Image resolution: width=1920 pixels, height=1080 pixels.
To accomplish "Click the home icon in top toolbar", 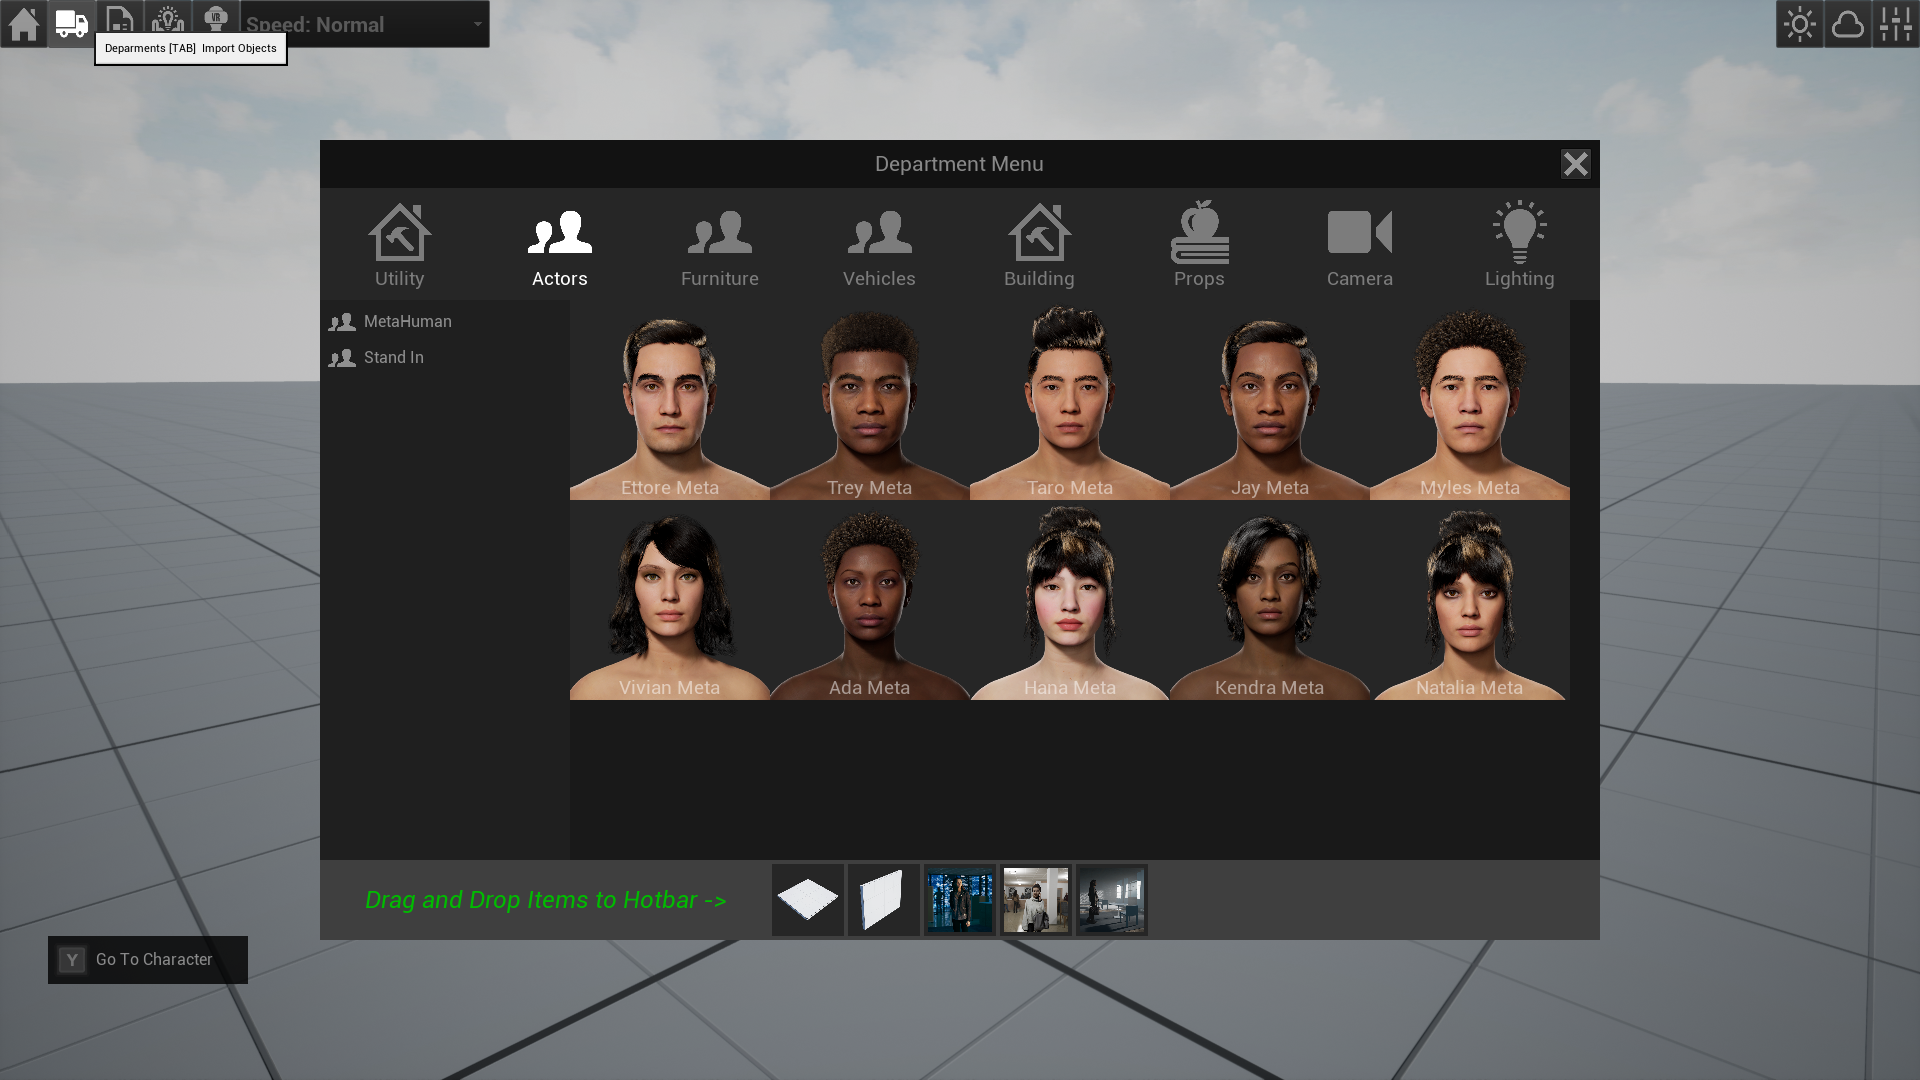I will [x=24, y=24].
